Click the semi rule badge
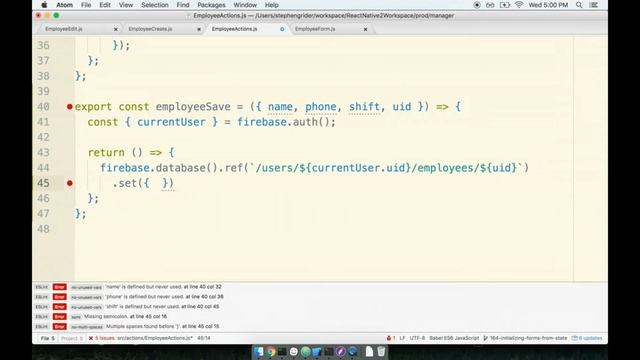Image resolution: width=640 pixels, height=360 pixels. coord(76,317)
